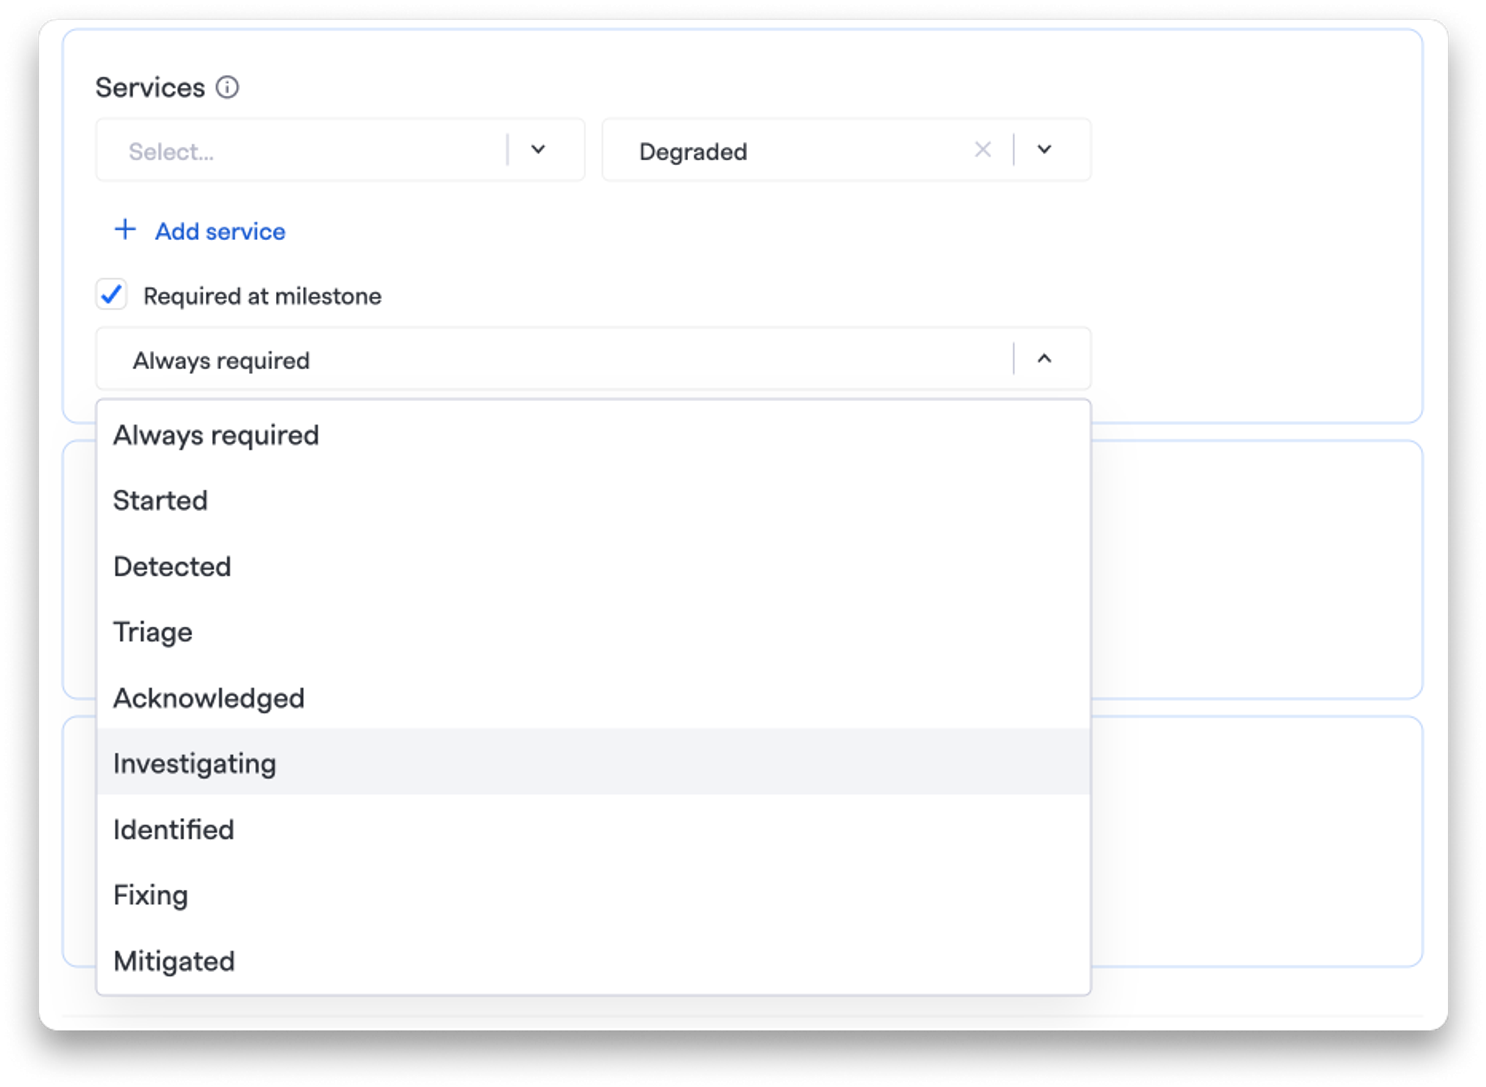Click the Services info icon
This screenshot has height=1087, width=1486.
(228, 87)
